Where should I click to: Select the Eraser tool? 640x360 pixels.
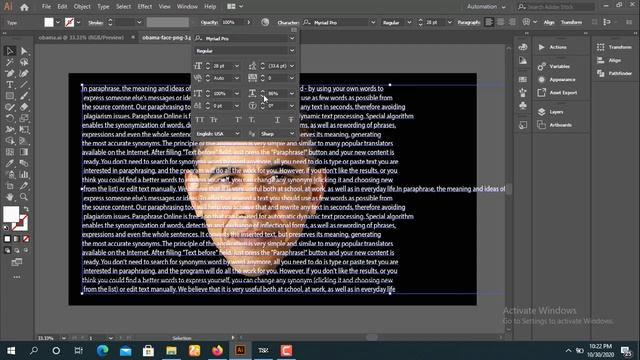24,107
